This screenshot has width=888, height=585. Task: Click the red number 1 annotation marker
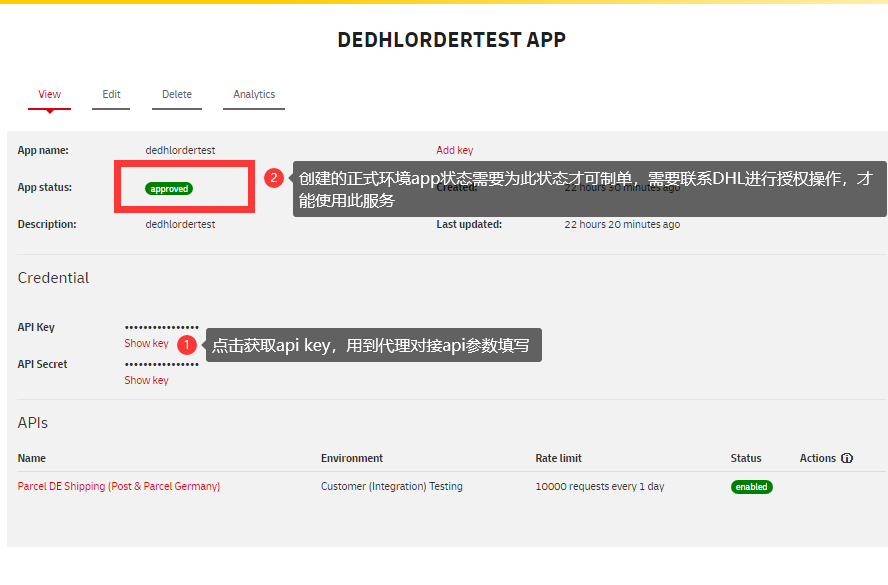pyautogui.click(x=187, y=345)
